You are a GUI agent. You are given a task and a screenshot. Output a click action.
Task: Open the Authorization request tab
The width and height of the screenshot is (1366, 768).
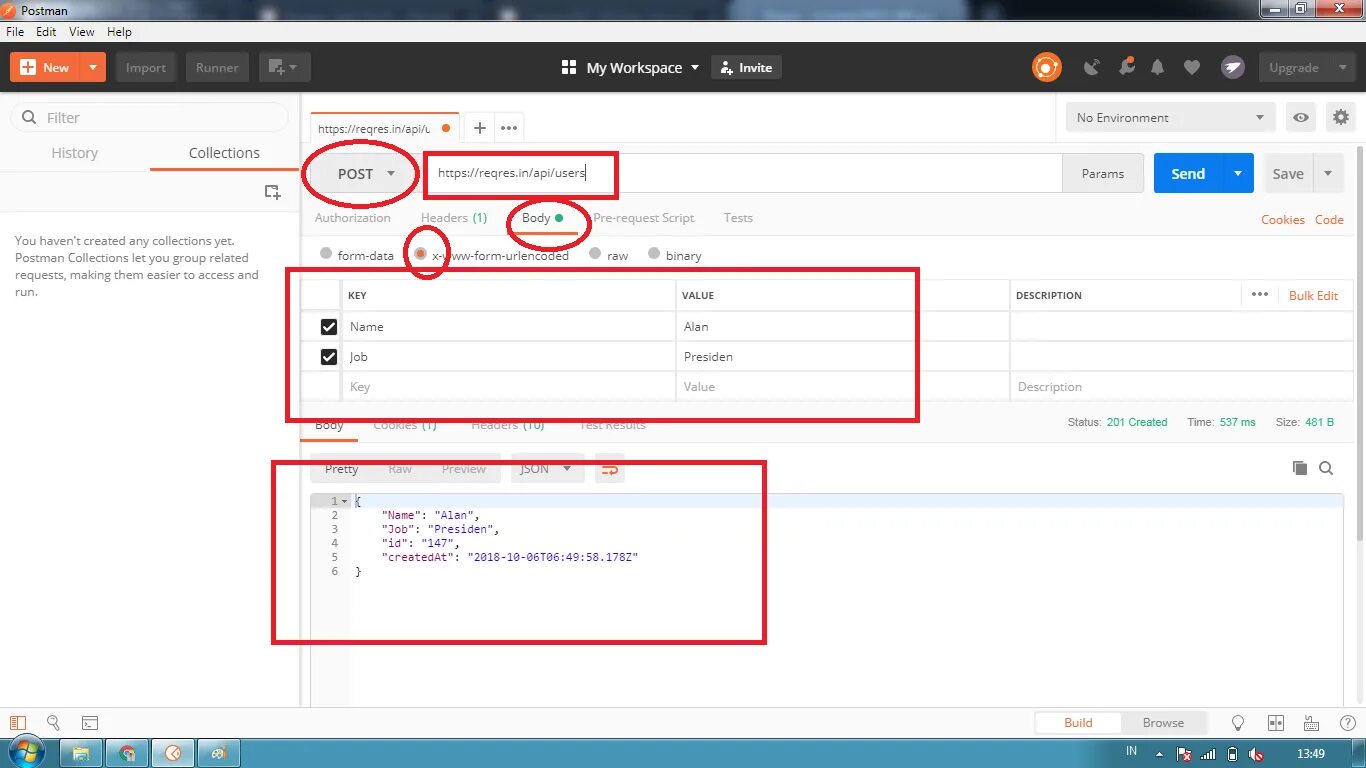353,218
